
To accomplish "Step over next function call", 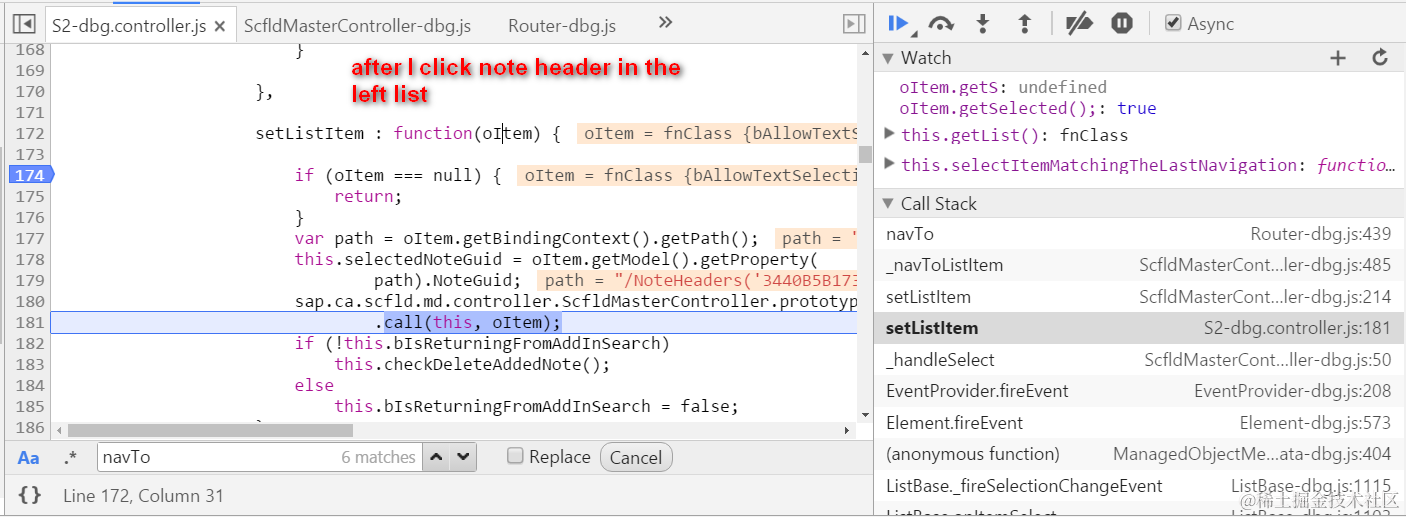I will [x=941, y=24].
